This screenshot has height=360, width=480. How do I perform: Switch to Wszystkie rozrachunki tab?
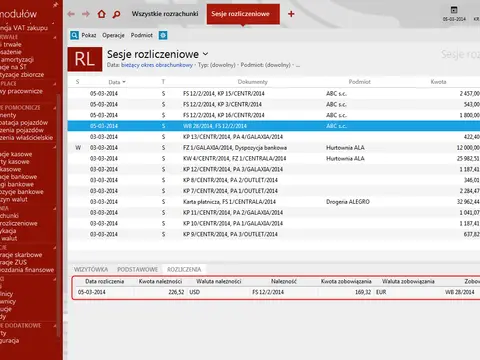coord(165,14)
